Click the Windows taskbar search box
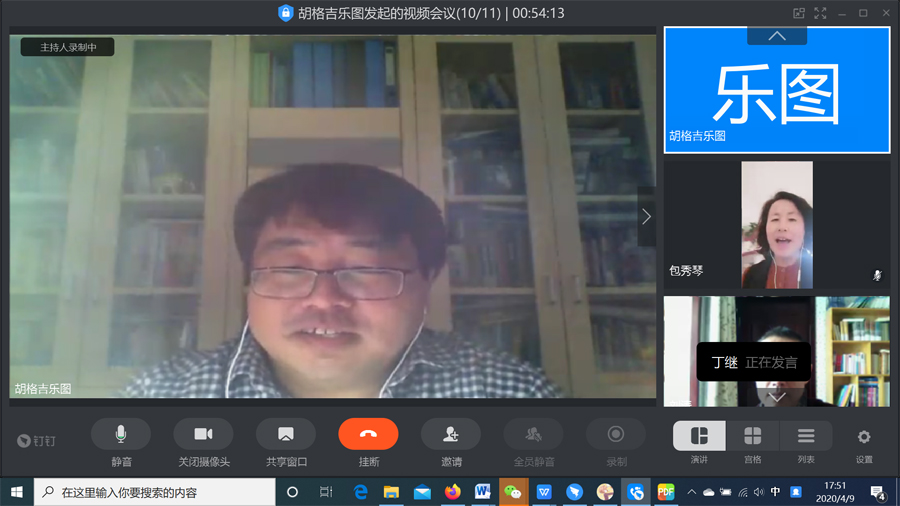 point(155,492)
